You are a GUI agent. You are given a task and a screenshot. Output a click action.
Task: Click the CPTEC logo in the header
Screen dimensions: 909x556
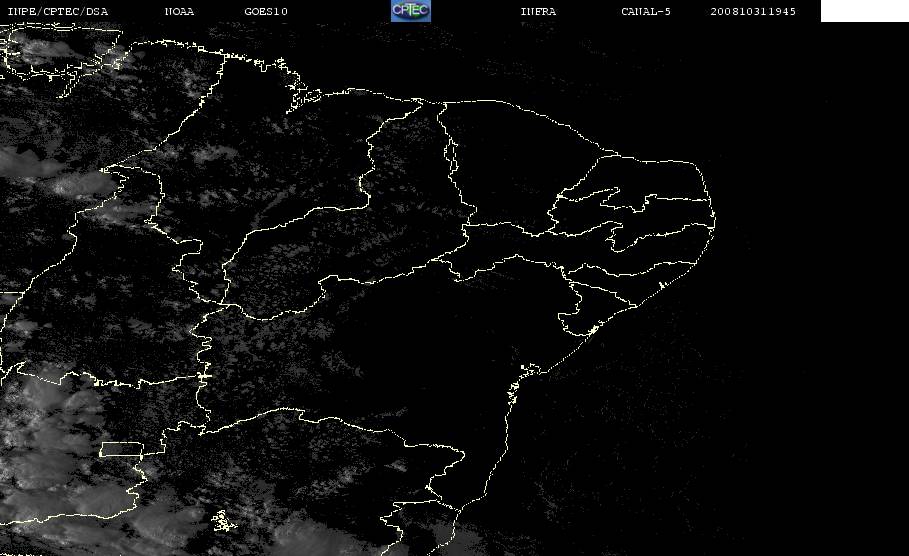coord(410,11)
